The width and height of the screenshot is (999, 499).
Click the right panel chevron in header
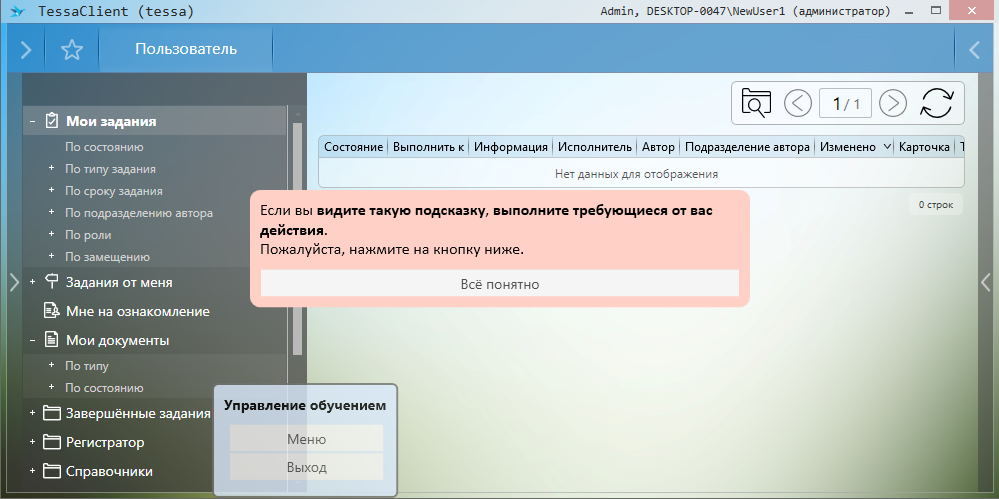975,50
